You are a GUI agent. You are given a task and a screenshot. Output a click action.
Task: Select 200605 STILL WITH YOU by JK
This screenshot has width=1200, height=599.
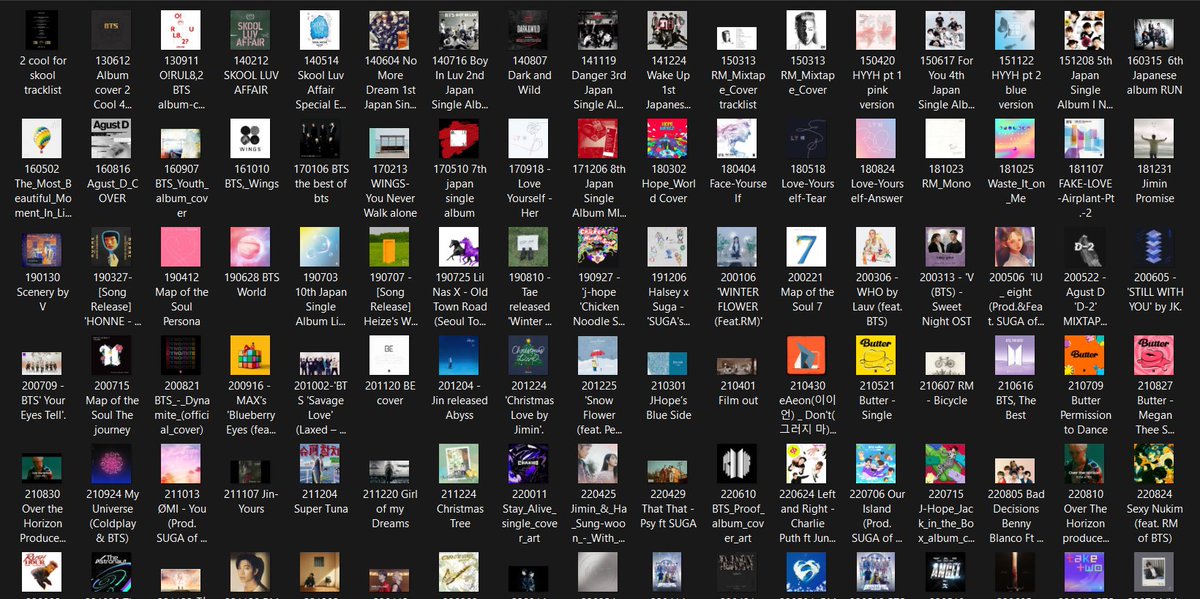1155,247
